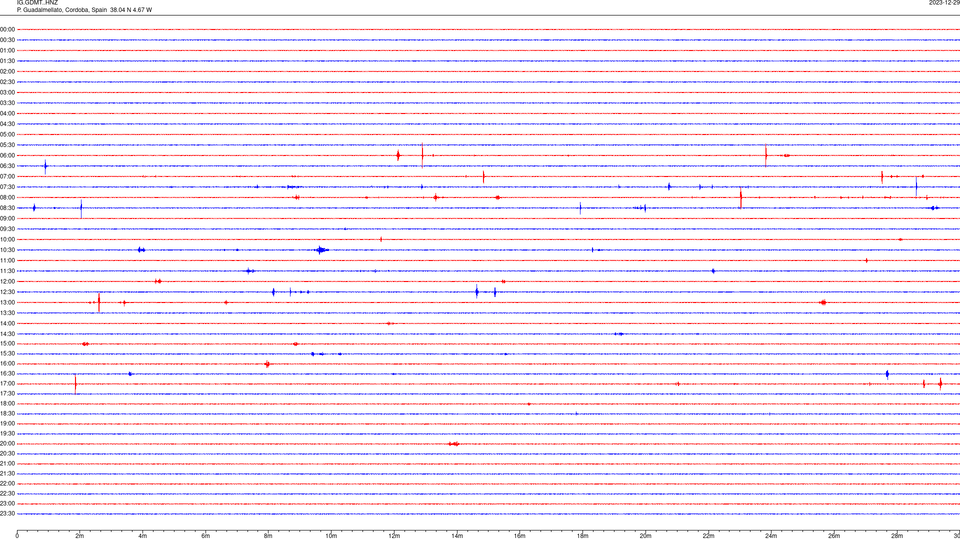
Task: Click the 10:00 trace time label
Action: 7,239
